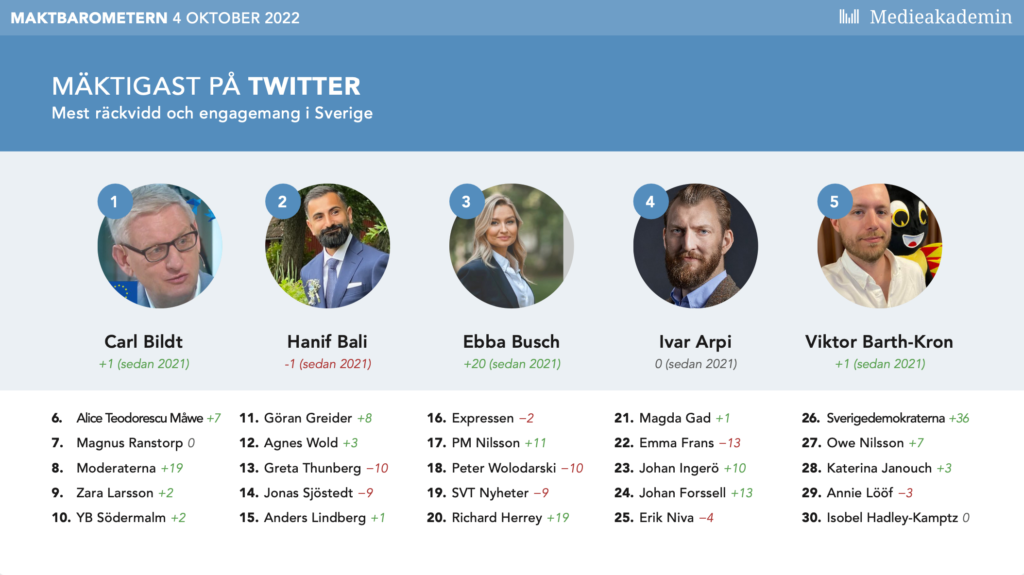
Task: Click the number 5 rank badge
Action: click(834, 201)
